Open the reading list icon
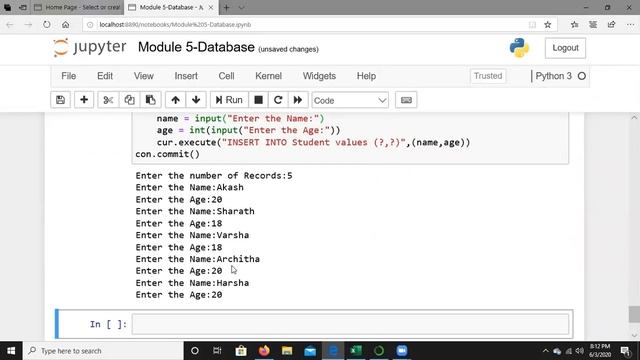The width and height of the screenshot is (640, 360). tap(593, 24)
